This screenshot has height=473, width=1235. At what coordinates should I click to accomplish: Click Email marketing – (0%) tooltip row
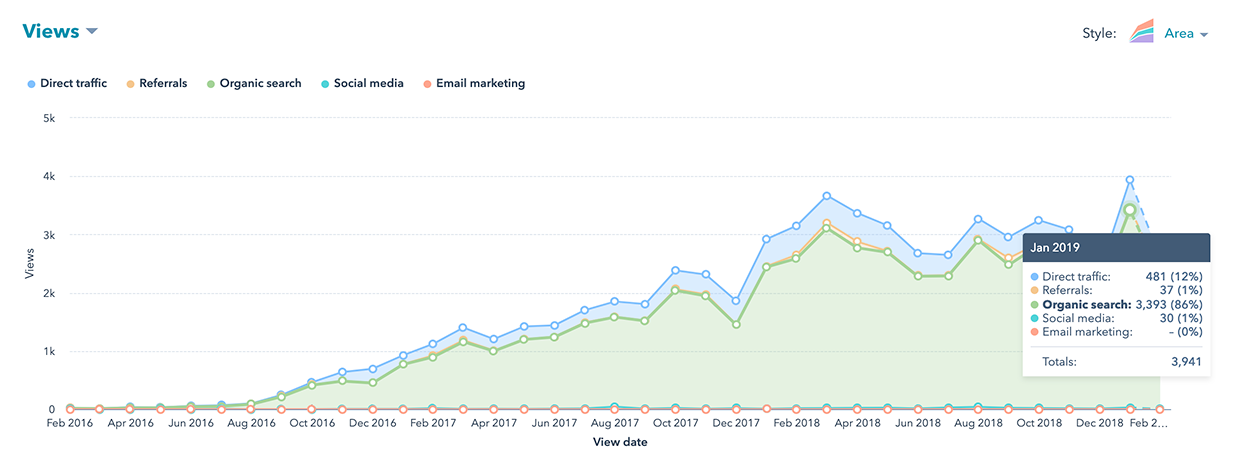(x=1116, y=332)
